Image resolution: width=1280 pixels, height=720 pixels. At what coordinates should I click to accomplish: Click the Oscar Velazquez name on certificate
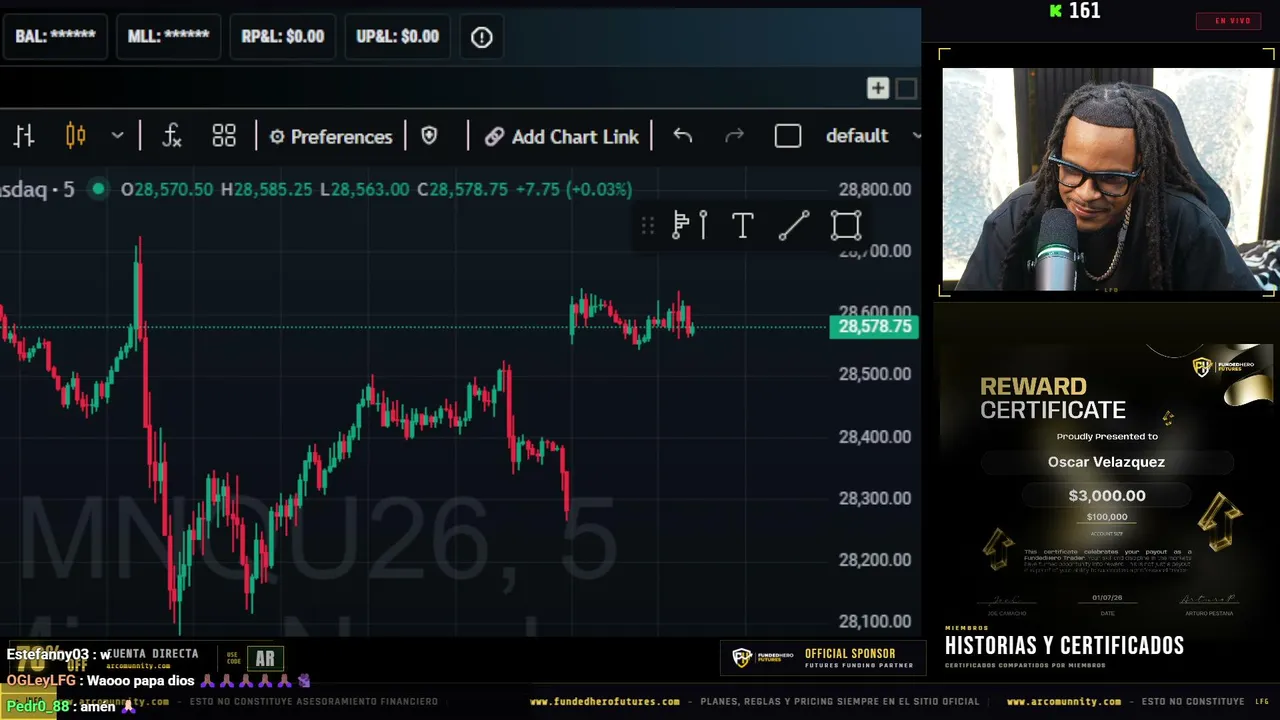pyautogui.click(x=1106, y=462)
